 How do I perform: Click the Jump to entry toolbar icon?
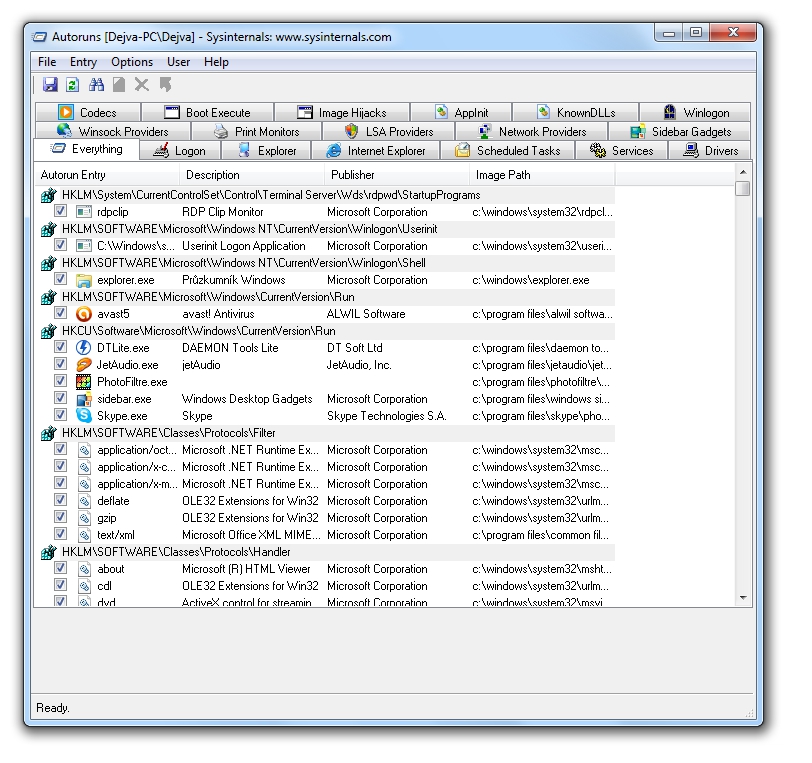coord(166,86)
